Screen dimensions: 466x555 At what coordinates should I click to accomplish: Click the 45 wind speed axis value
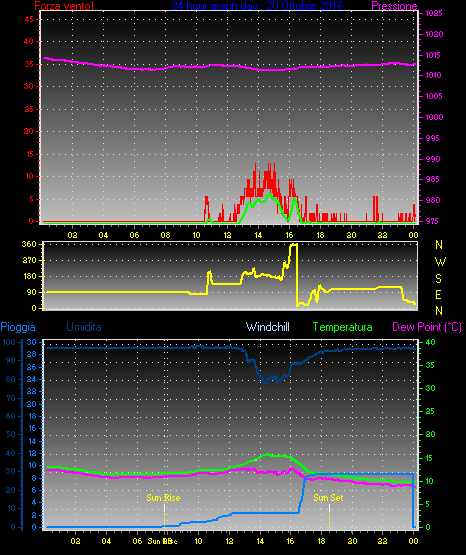coord(29,19)
